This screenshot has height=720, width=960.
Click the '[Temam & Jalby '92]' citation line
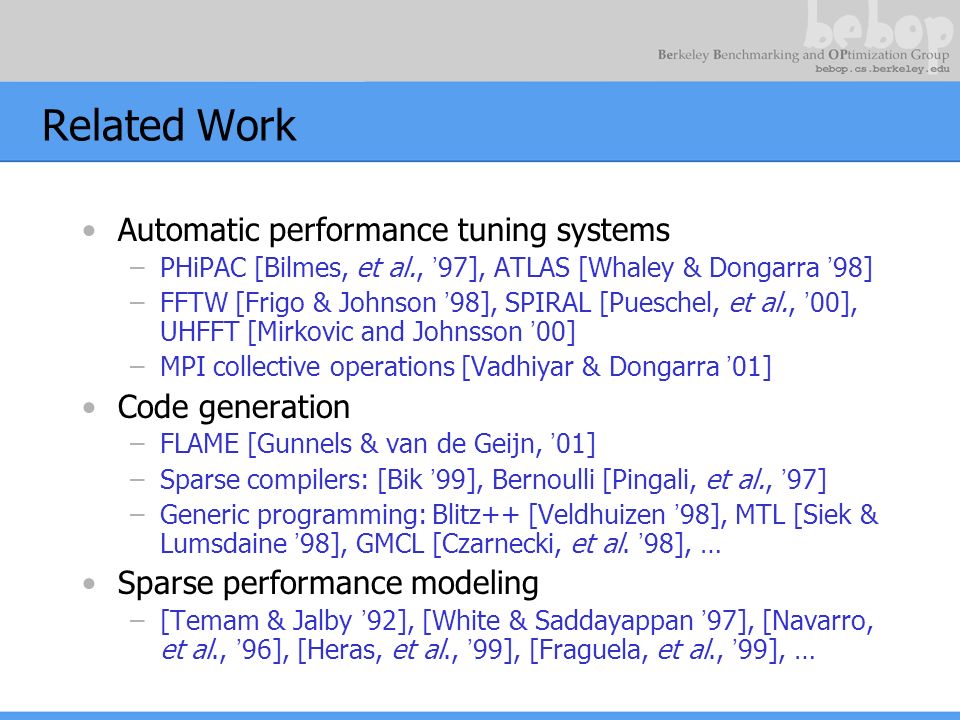pos(517,621)
